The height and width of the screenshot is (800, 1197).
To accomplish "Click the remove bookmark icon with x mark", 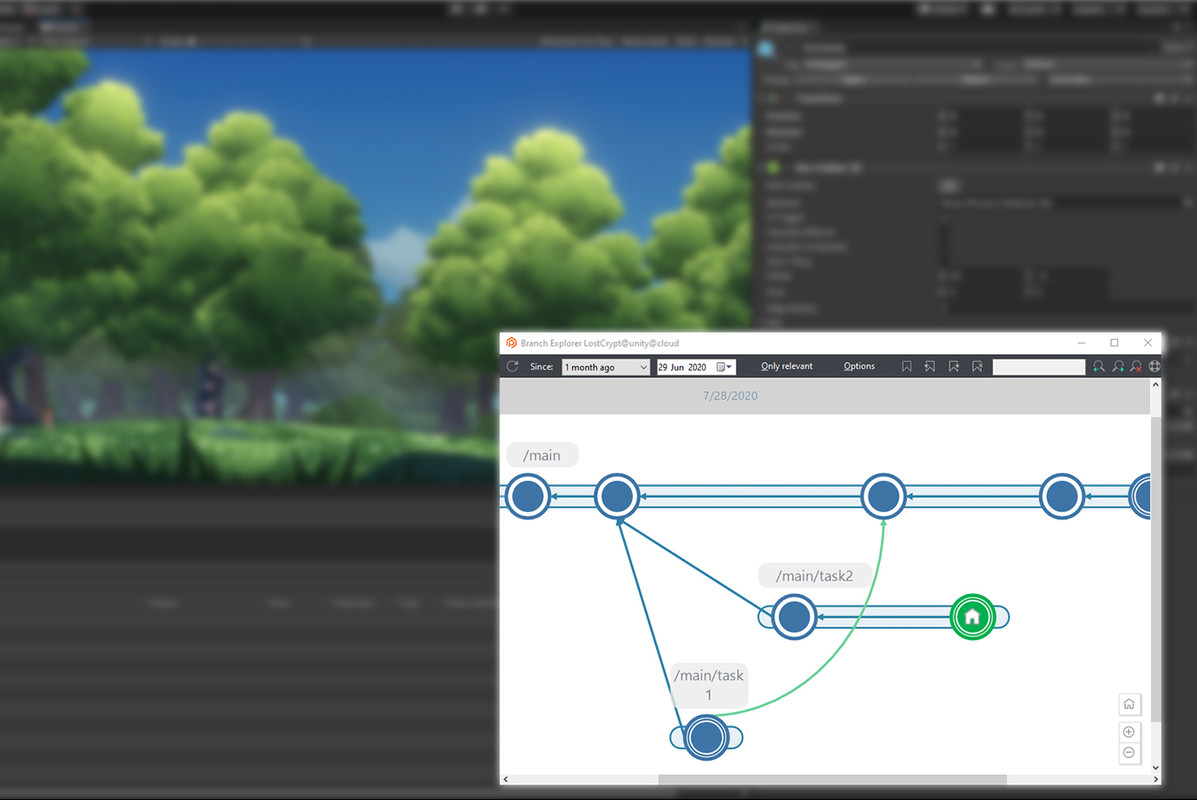I will coord(977,366).
